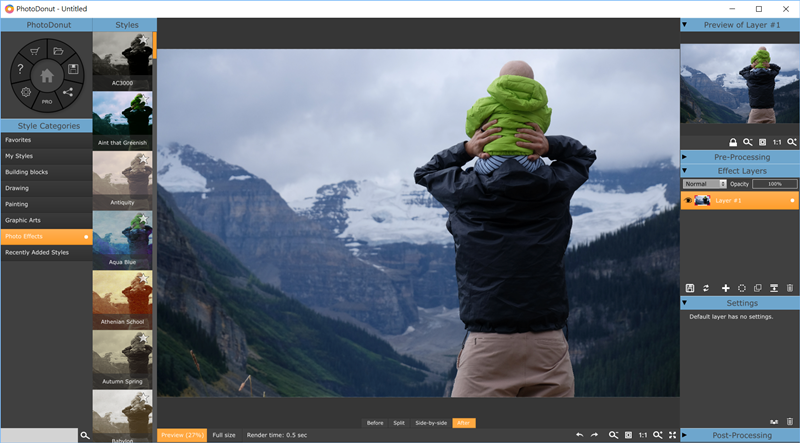Star the Aint that Greenish style
The height and width of the screenshot is (443, 800).
(144, 99)
